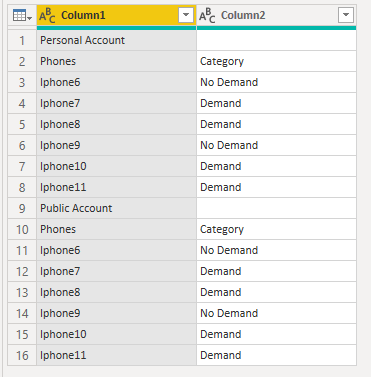Image resolution: width=371 pixels, height=377 pixels.
Task: Select the Iphone10 cell in row 7
Action: pyautogui.click(x=116, y=166)
